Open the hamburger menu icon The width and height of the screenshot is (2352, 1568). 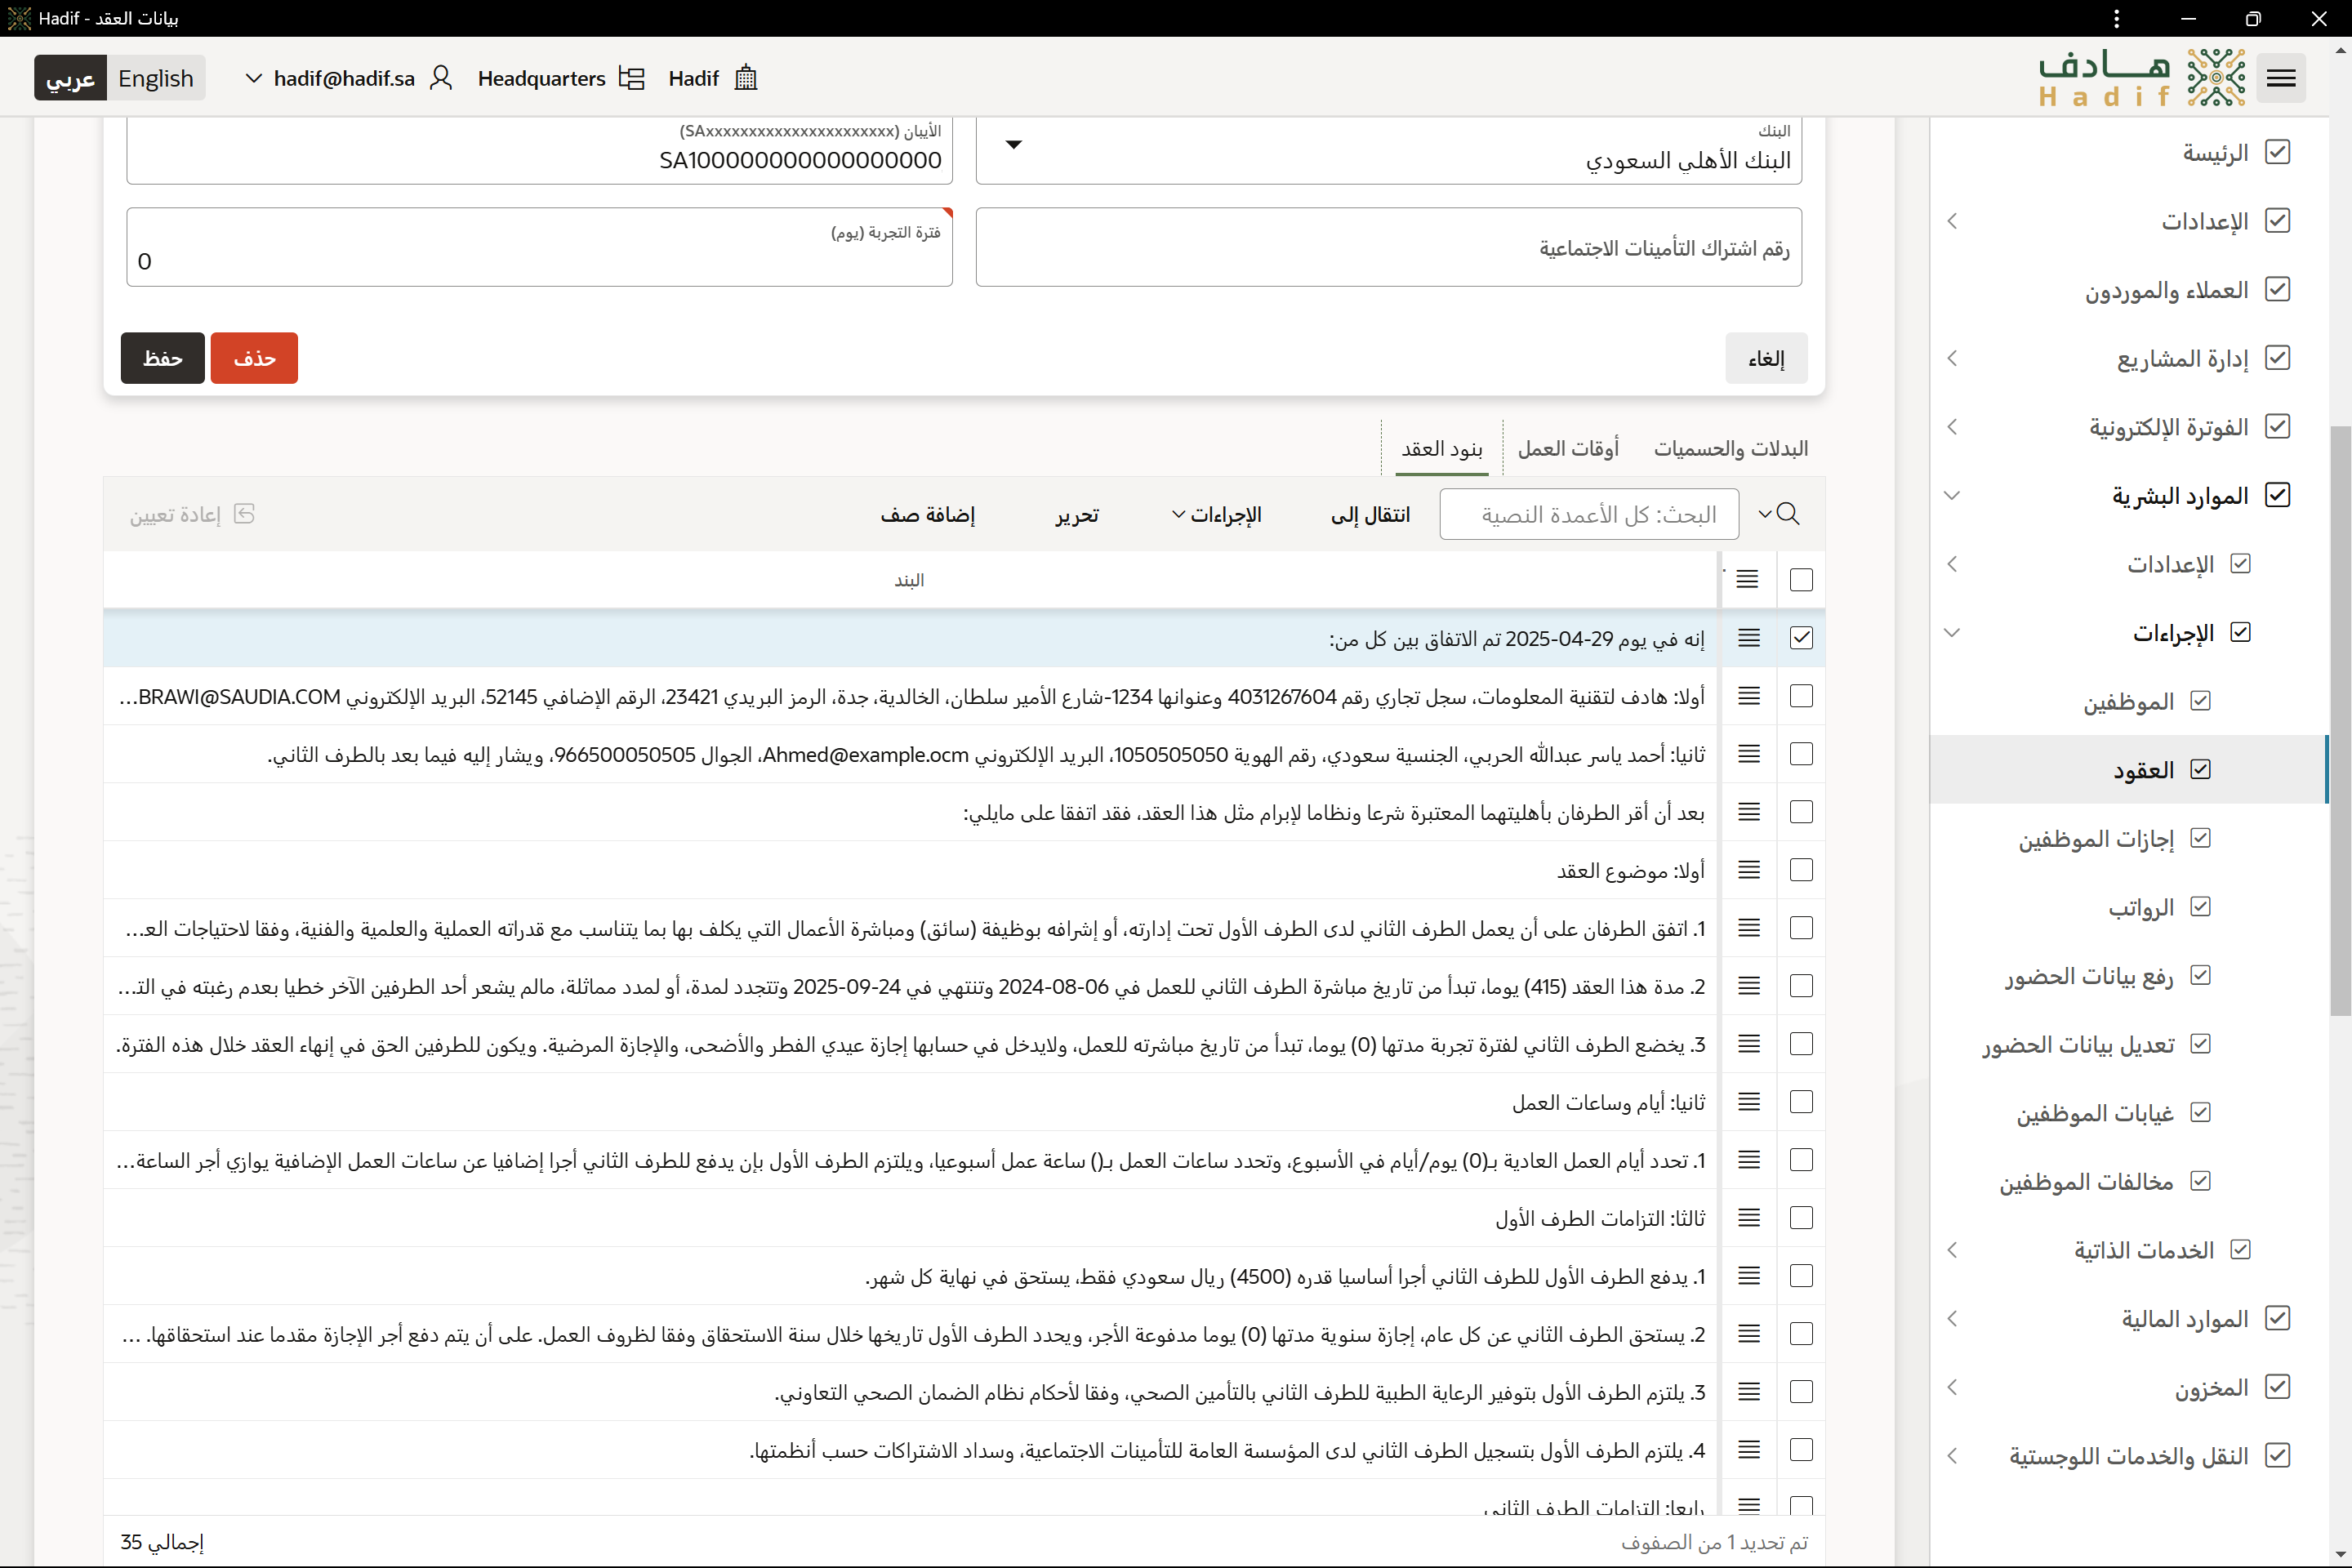tap(2280, 78)
